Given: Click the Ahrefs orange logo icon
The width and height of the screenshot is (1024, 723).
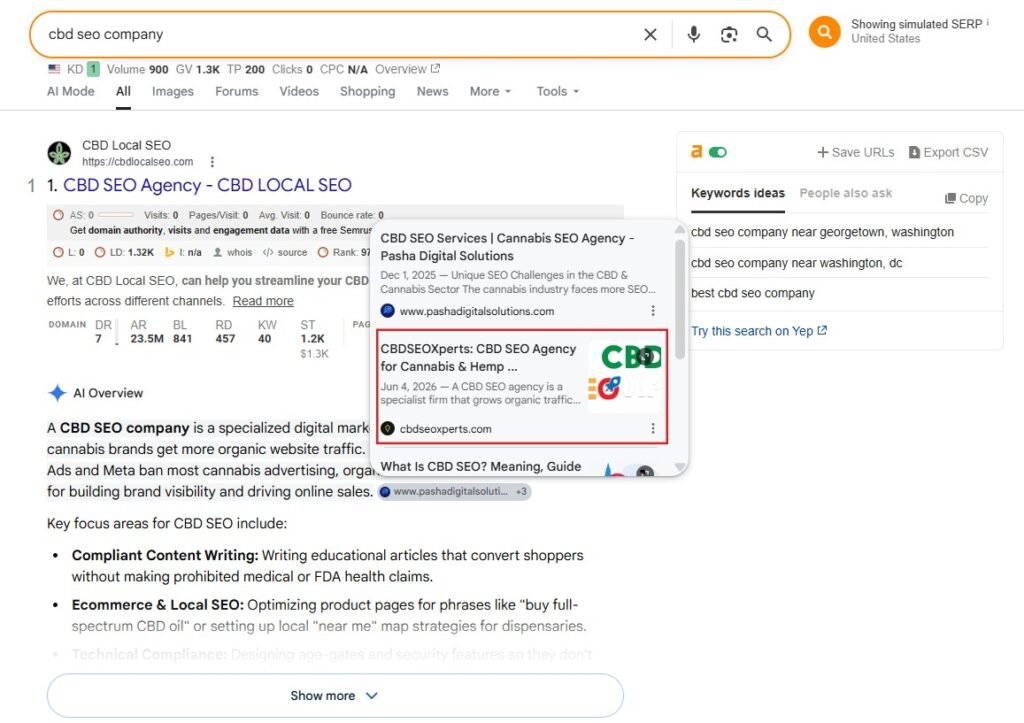Looking at the screenshot, I should click(x=696, y=152).
